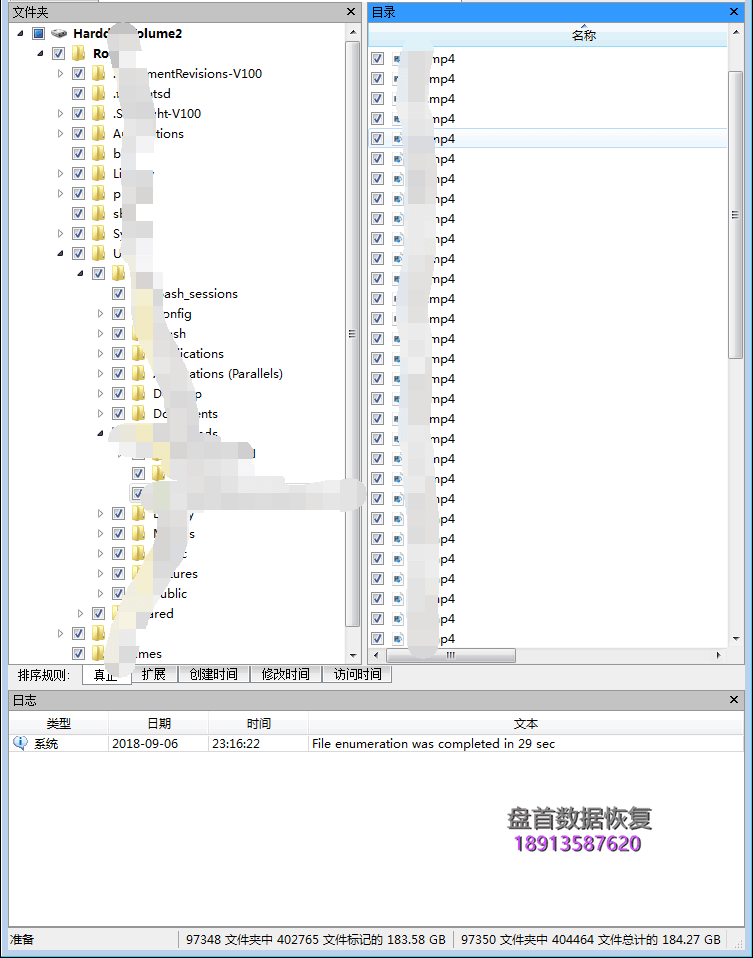
Task: Click the 类型 log column header
Action: 59,723
